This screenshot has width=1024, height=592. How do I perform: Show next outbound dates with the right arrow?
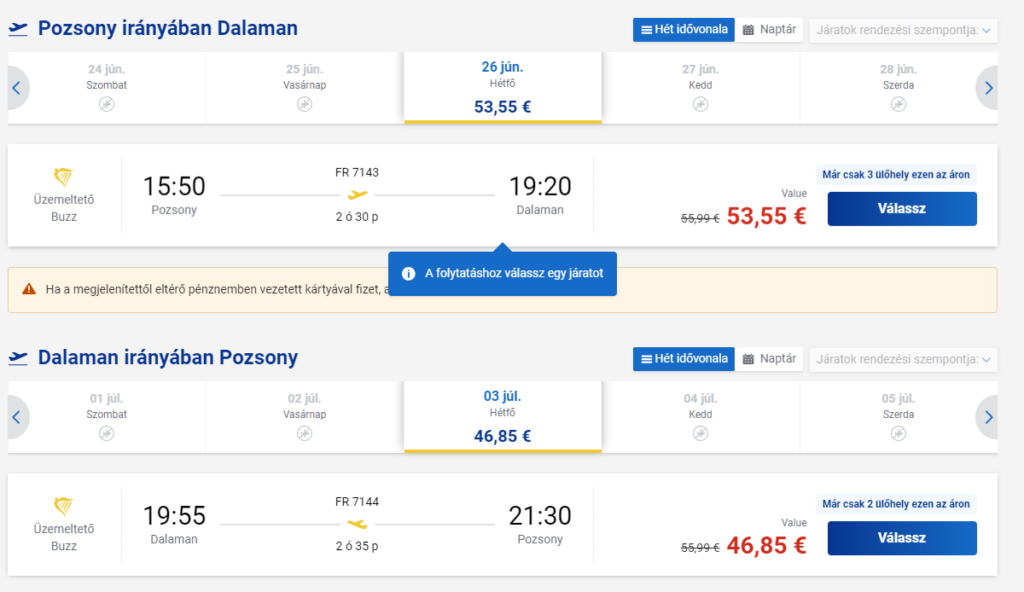point(987,88)
